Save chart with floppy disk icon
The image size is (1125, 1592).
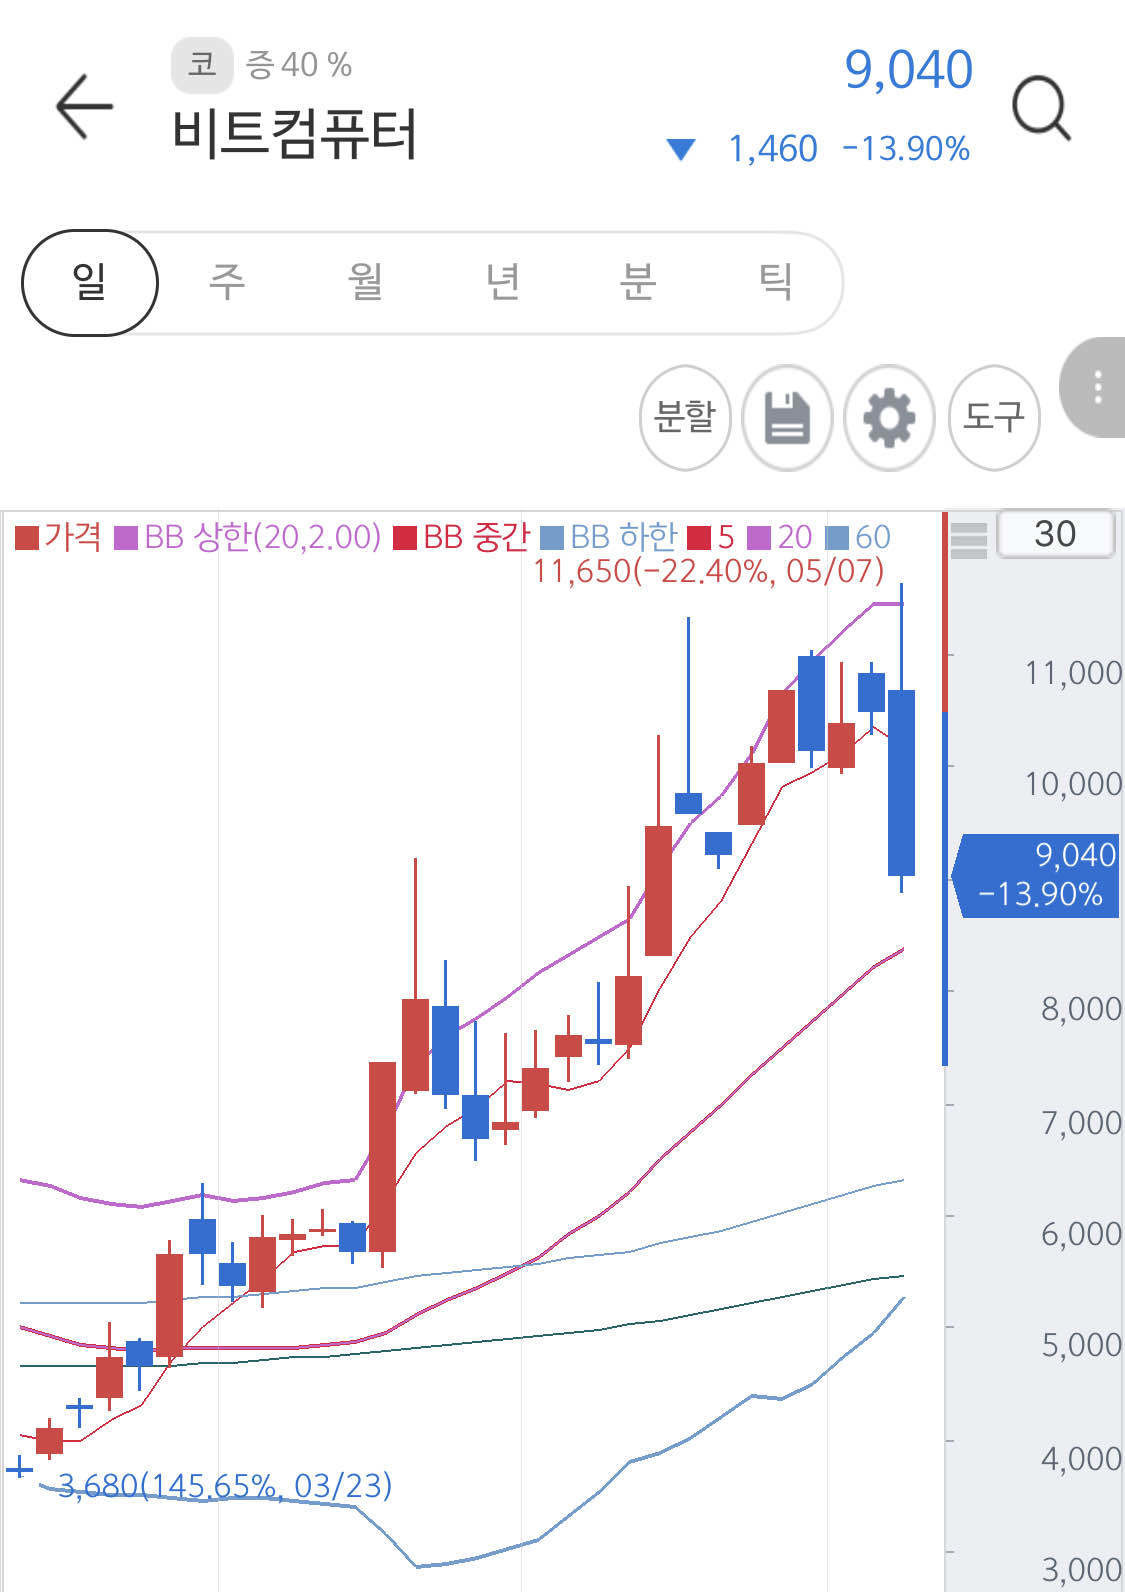click(x=787, y=417)
